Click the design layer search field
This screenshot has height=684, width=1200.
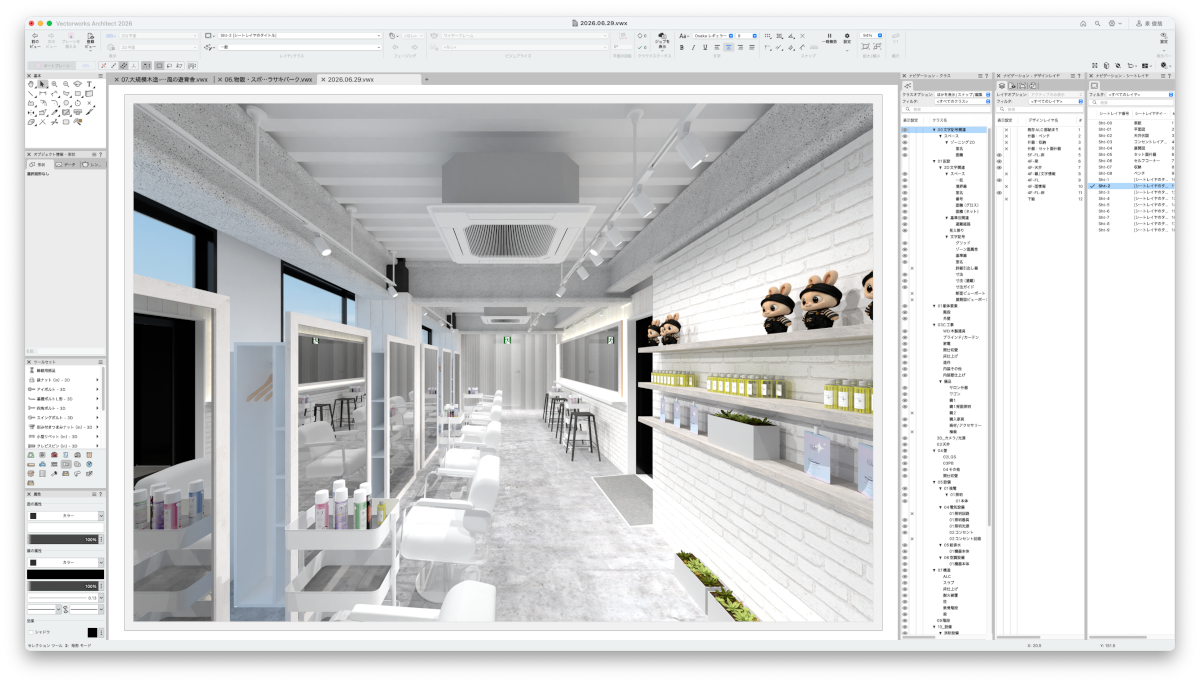tap(1041, 109)
